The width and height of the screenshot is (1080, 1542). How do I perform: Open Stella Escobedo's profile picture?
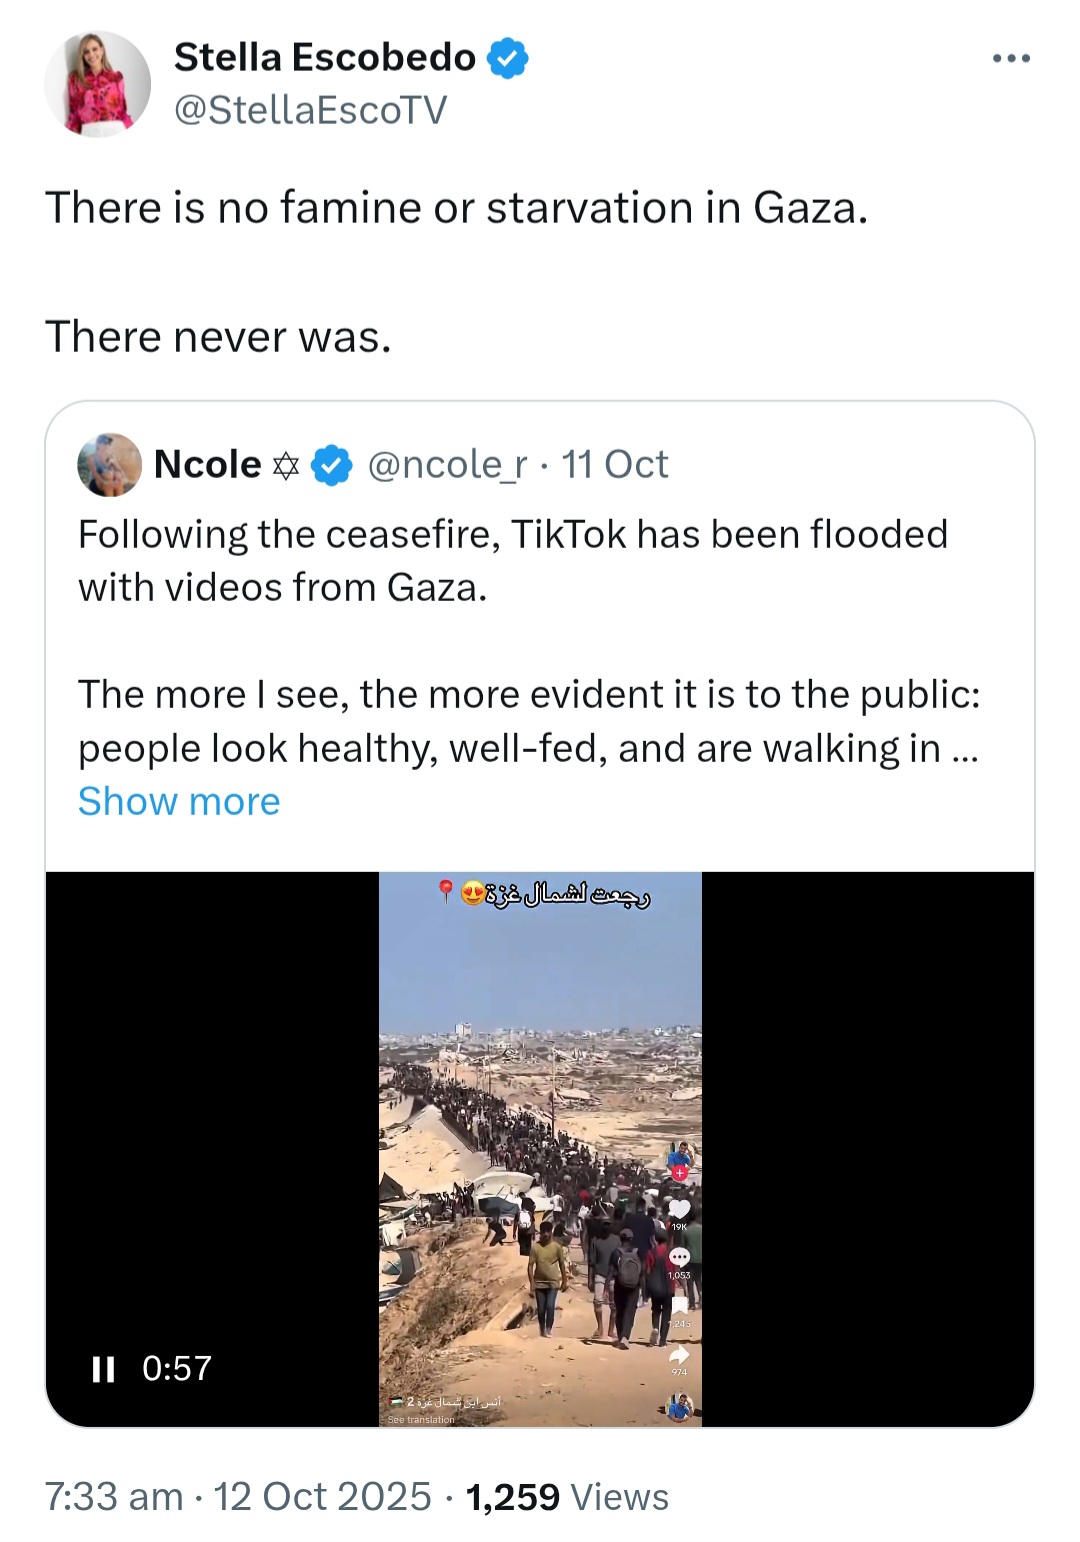coord(97,83)
